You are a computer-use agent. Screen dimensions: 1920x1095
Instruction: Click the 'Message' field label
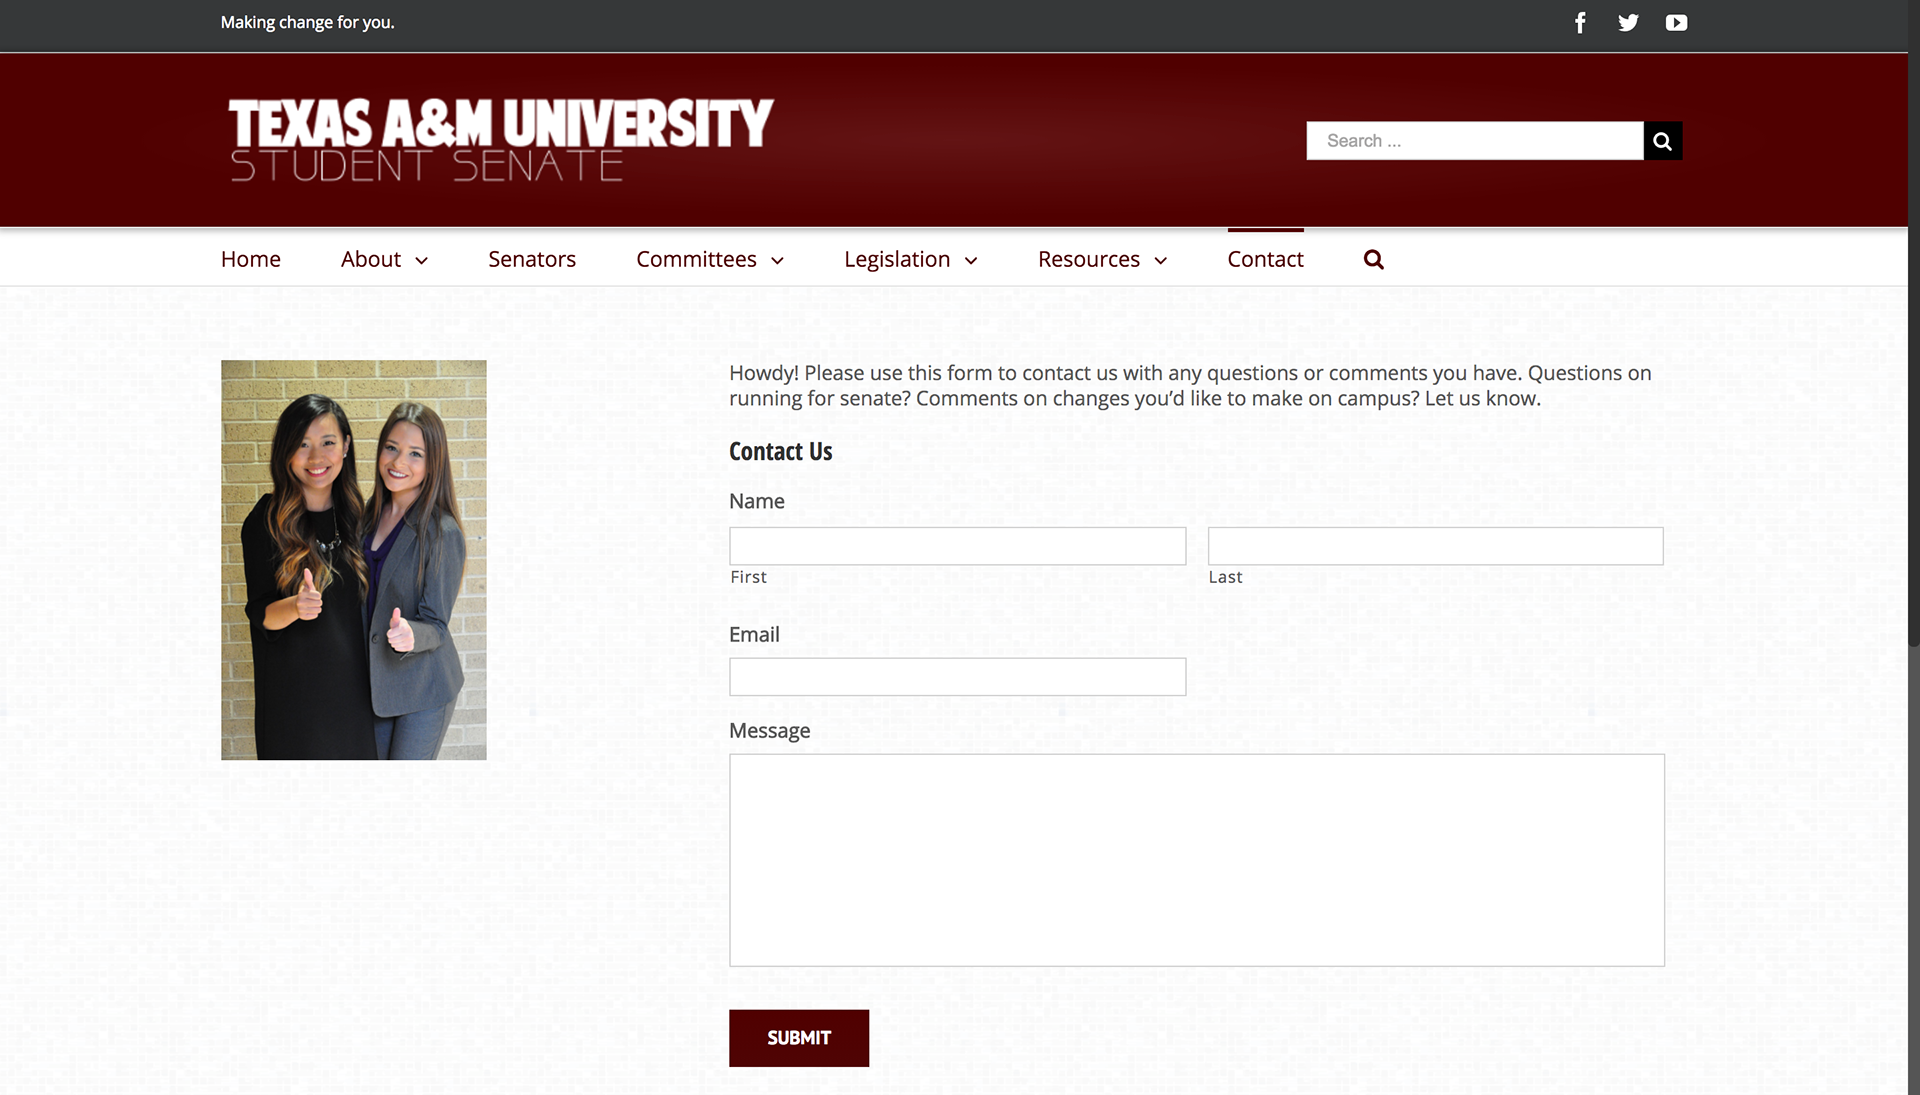click(x=769, y=731)
